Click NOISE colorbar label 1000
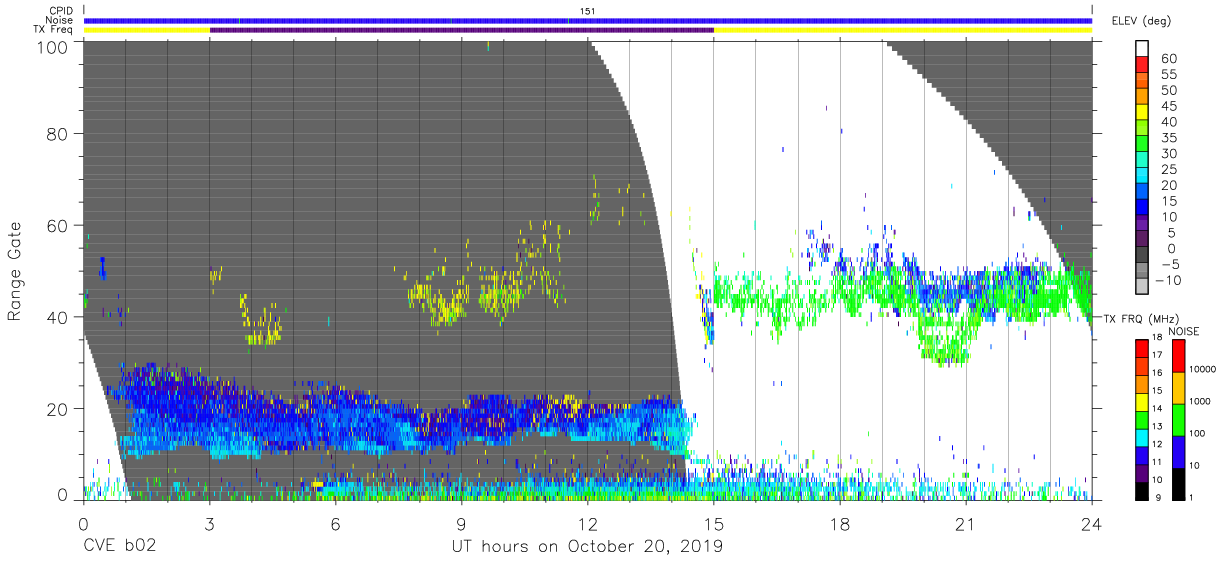Image resolution: width=1228 pixels, height=567 pixels. (x=1202, y=401)
